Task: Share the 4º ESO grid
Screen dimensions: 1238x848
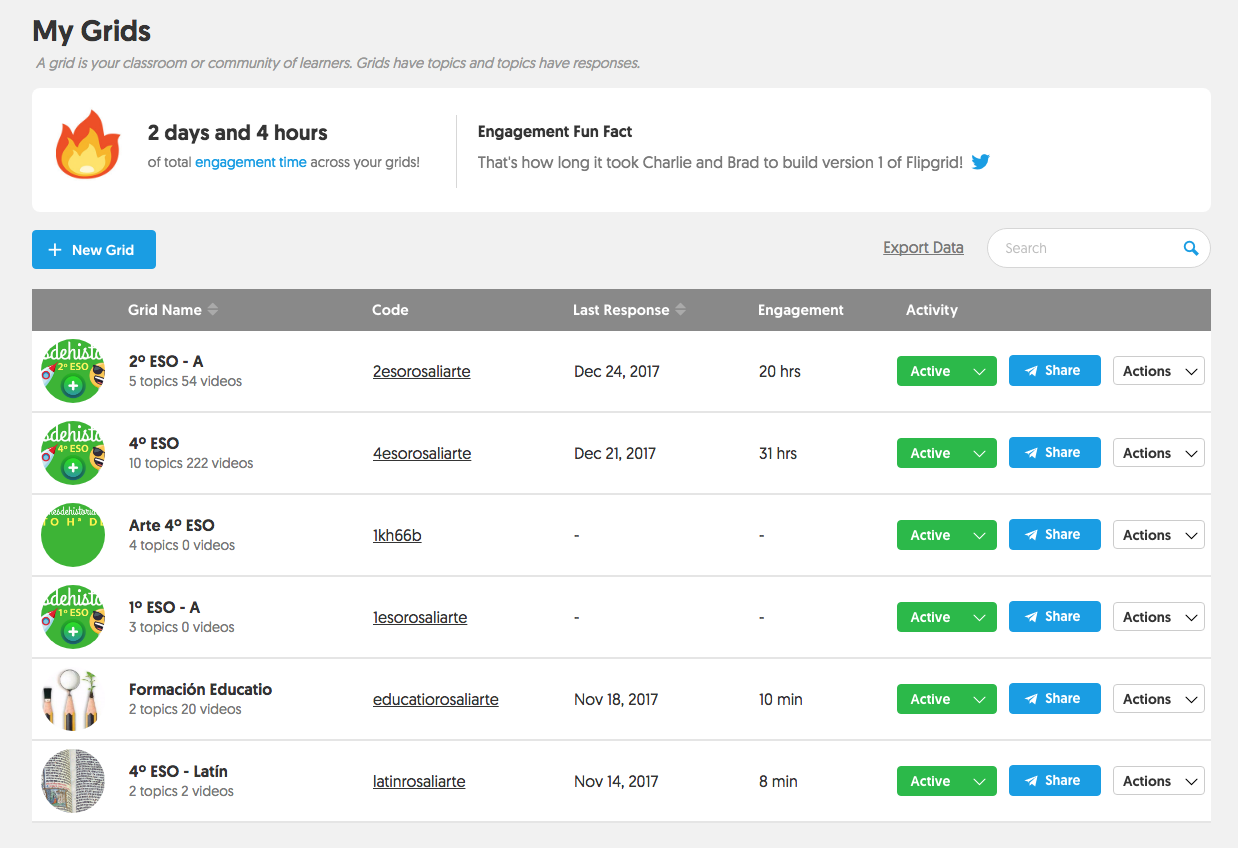Action: tap(1054, 453)
